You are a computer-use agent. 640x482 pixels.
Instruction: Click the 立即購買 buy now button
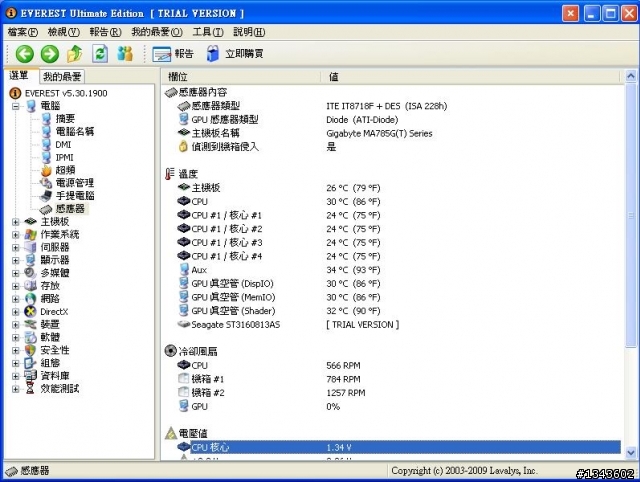click(235, 54)
